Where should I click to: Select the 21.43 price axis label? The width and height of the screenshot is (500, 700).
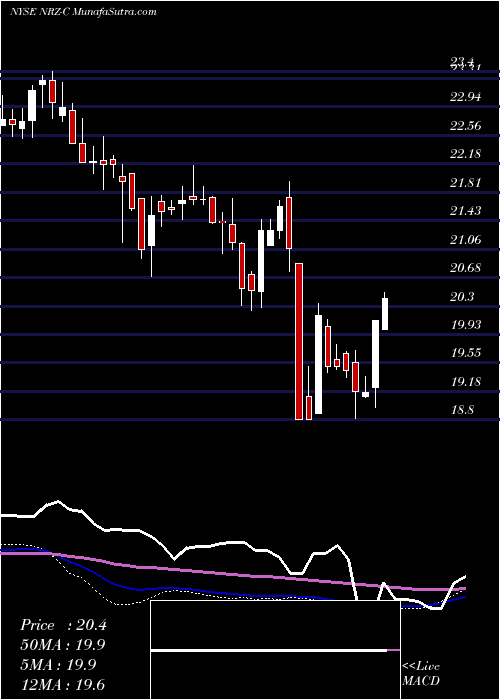[466, 211]
